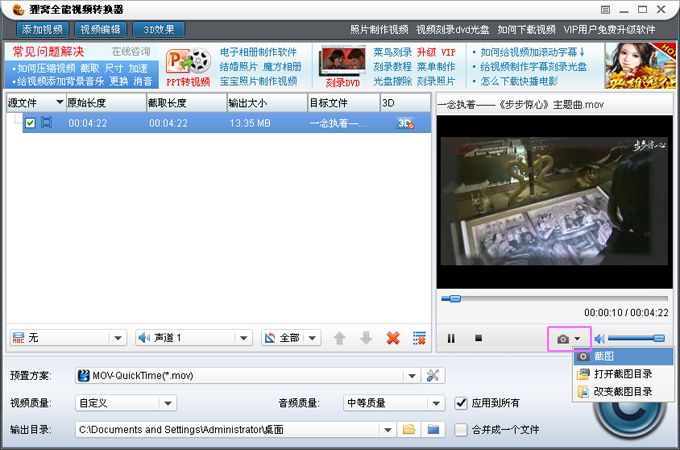The width and height of the screenshot is (680, 450).
Task: Stop the video playback
Action: (478, 338)
